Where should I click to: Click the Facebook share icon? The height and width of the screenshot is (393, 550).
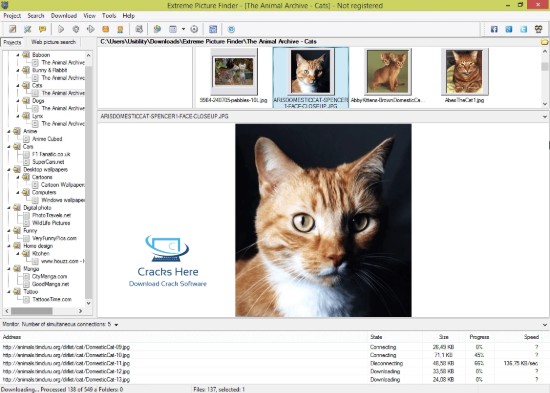tap(494, 29)
